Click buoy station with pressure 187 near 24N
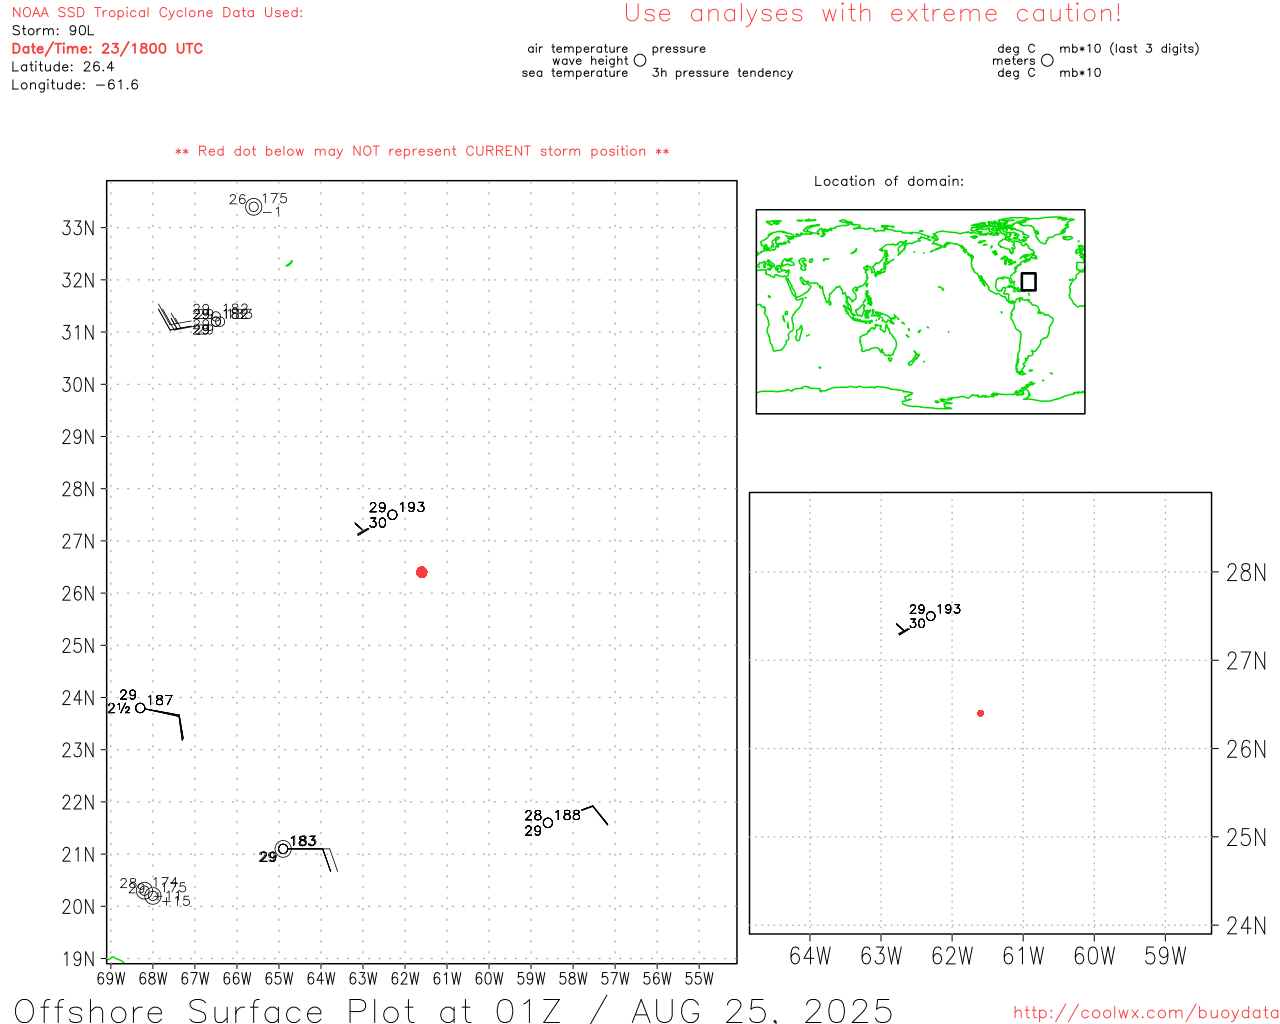 140,707
